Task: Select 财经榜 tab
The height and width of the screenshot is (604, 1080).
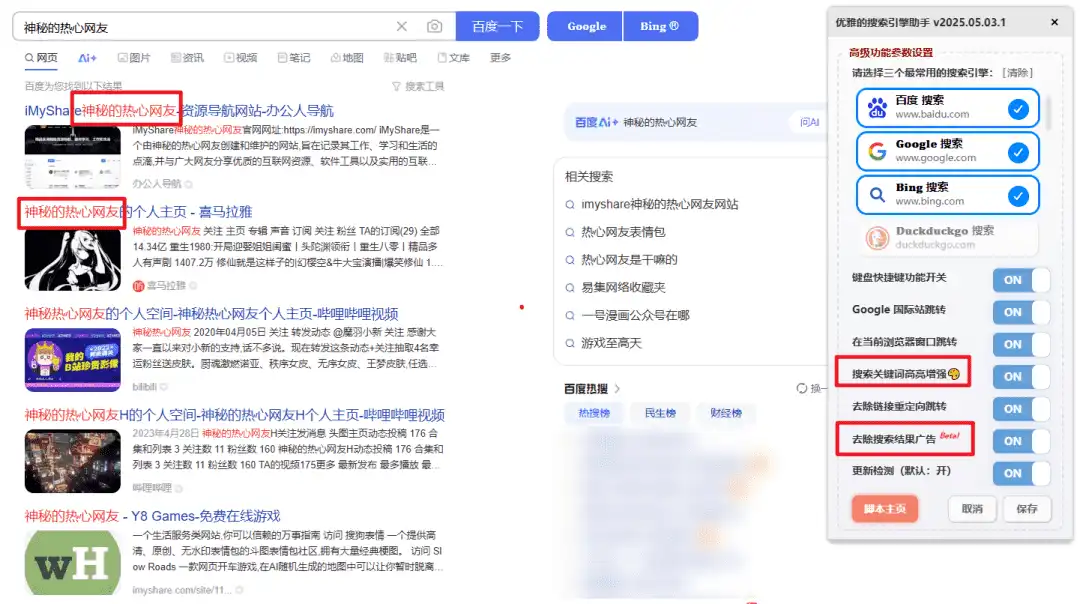Action: (x=726, y=413)
